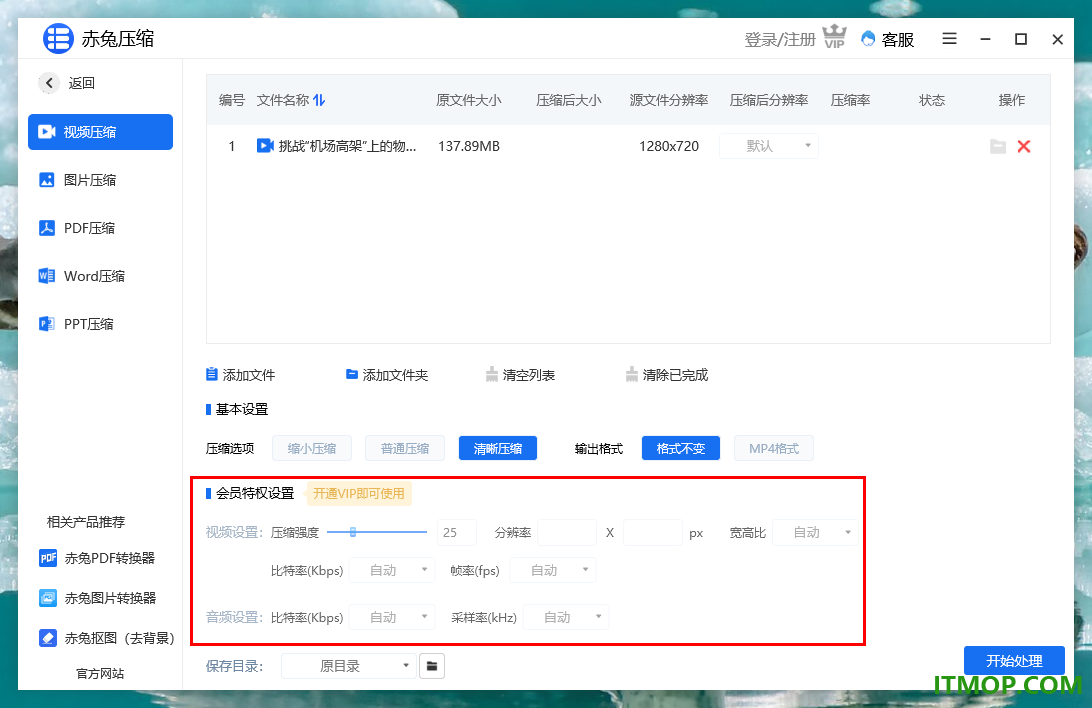This screenshot has height=708, width=1092.
Task: Open 赤兔抠图（去背景） product
Action: coord(107,638)
